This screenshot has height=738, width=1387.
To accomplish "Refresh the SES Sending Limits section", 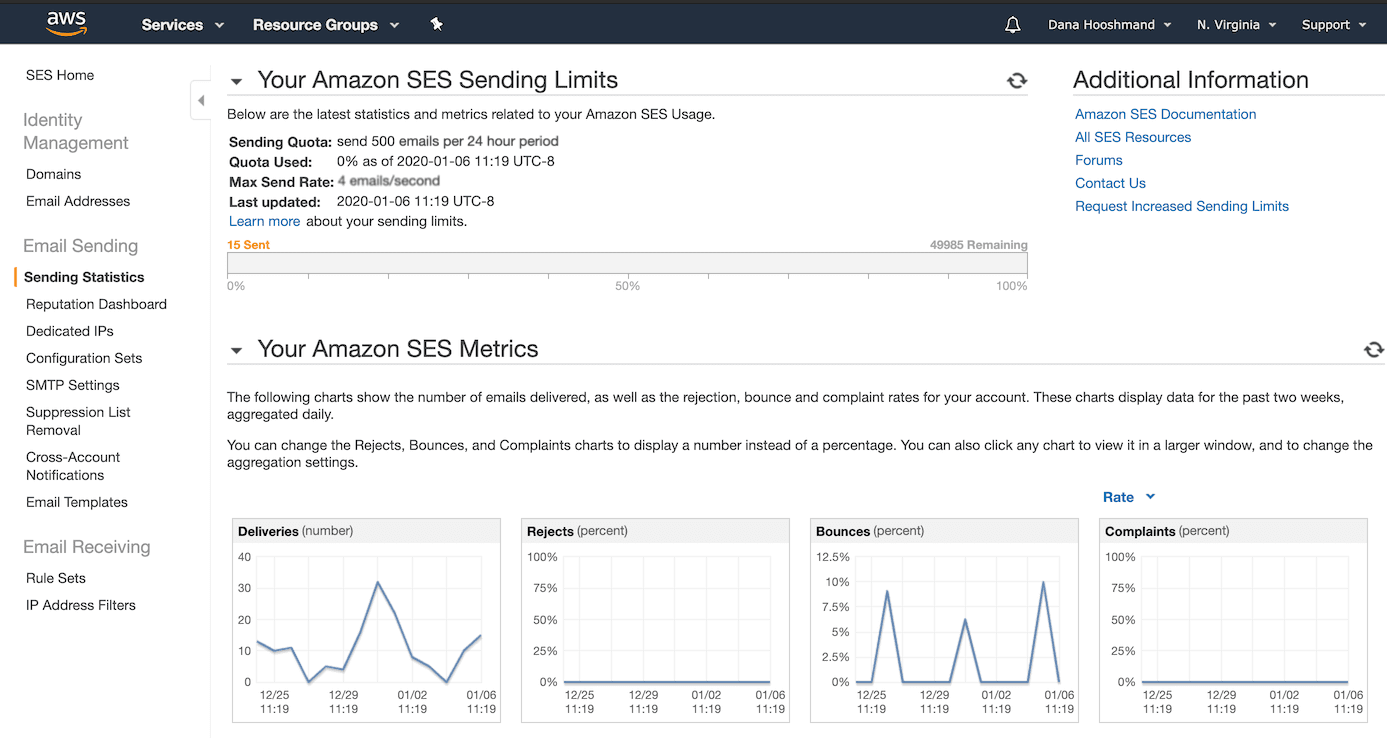I will click(x=1017, y=81).
